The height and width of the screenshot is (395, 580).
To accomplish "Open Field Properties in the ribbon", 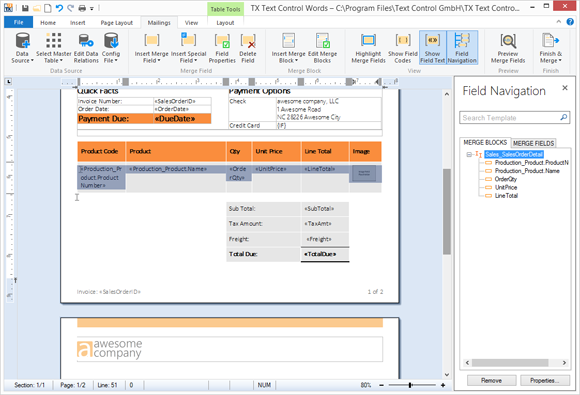I will [222, 48].
